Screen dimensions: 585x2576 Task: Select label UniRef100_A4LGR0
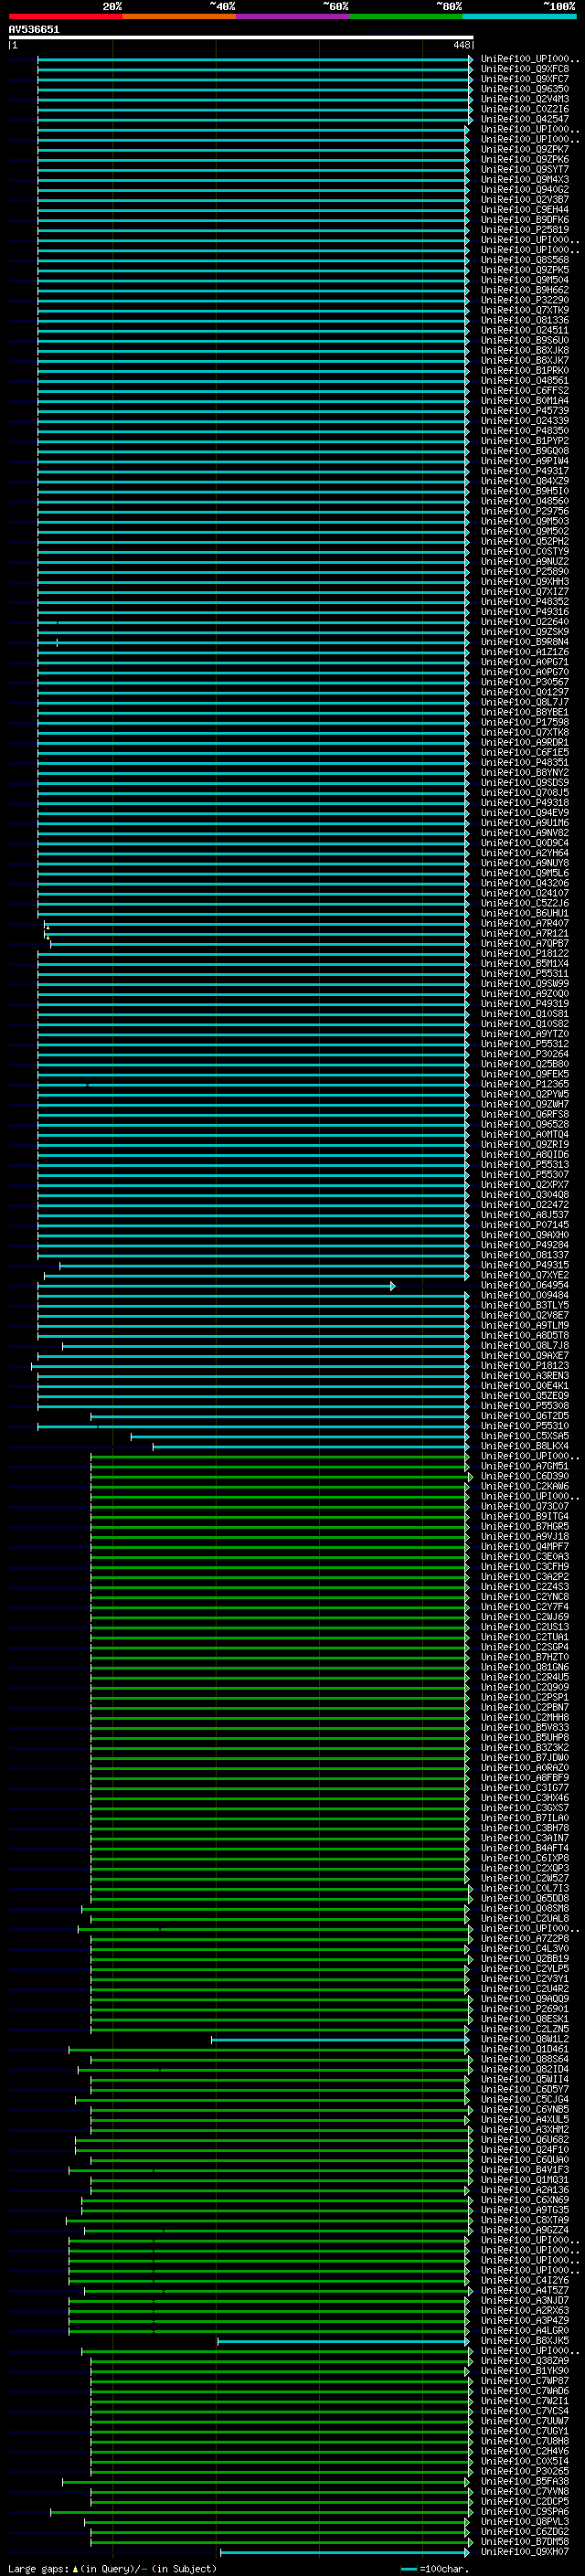pyautogui.click(x=525, y=2330)
